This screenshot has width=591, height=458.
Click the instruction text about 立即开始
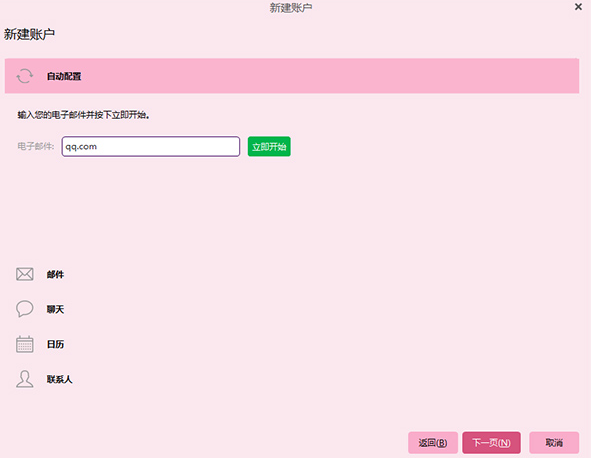point(83,115)
